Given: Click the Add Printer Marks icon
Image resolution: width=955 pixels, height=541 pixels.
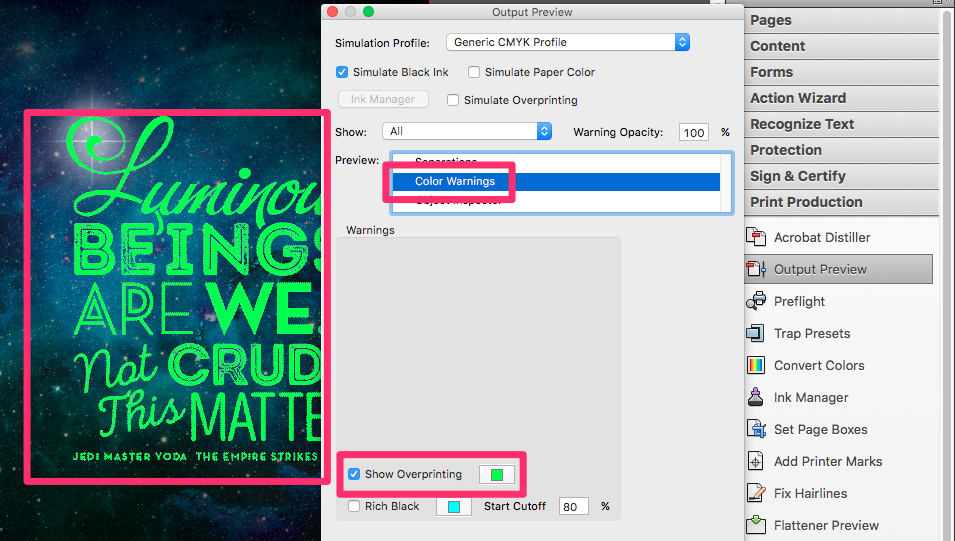Looking at the screenshot, I should click(757, 462).
